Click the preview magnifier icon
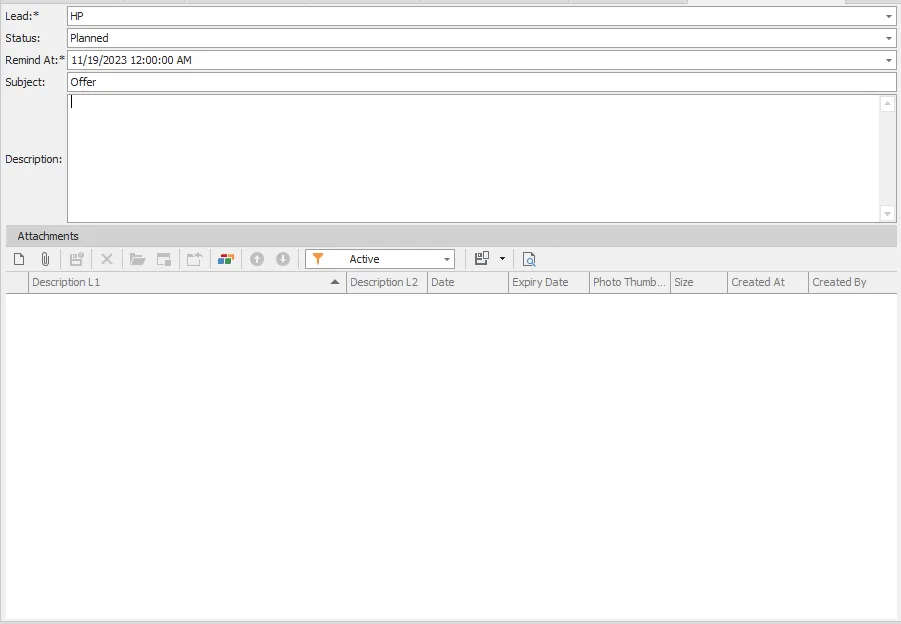The image size is (901, 624). [529, 259]
